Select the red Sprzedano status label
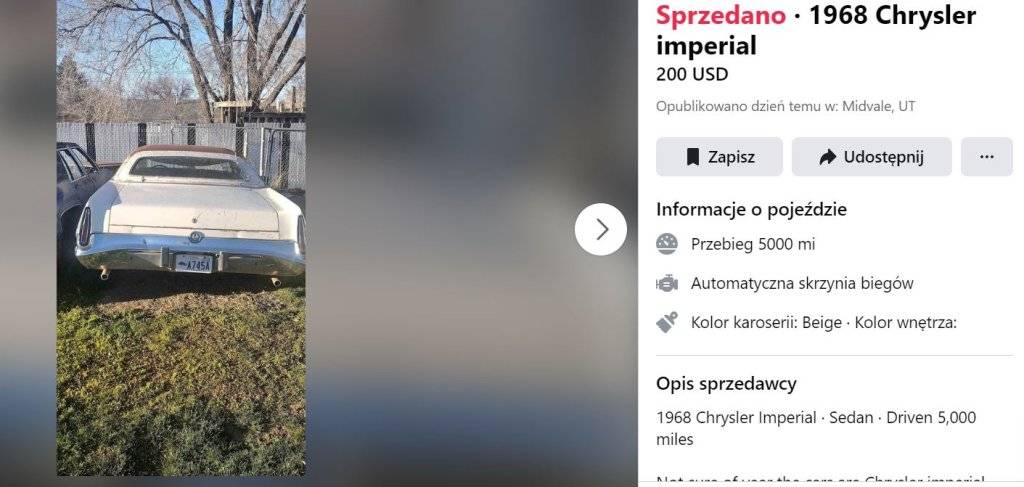Screen dimensions: 1024x487 [721, 15]
